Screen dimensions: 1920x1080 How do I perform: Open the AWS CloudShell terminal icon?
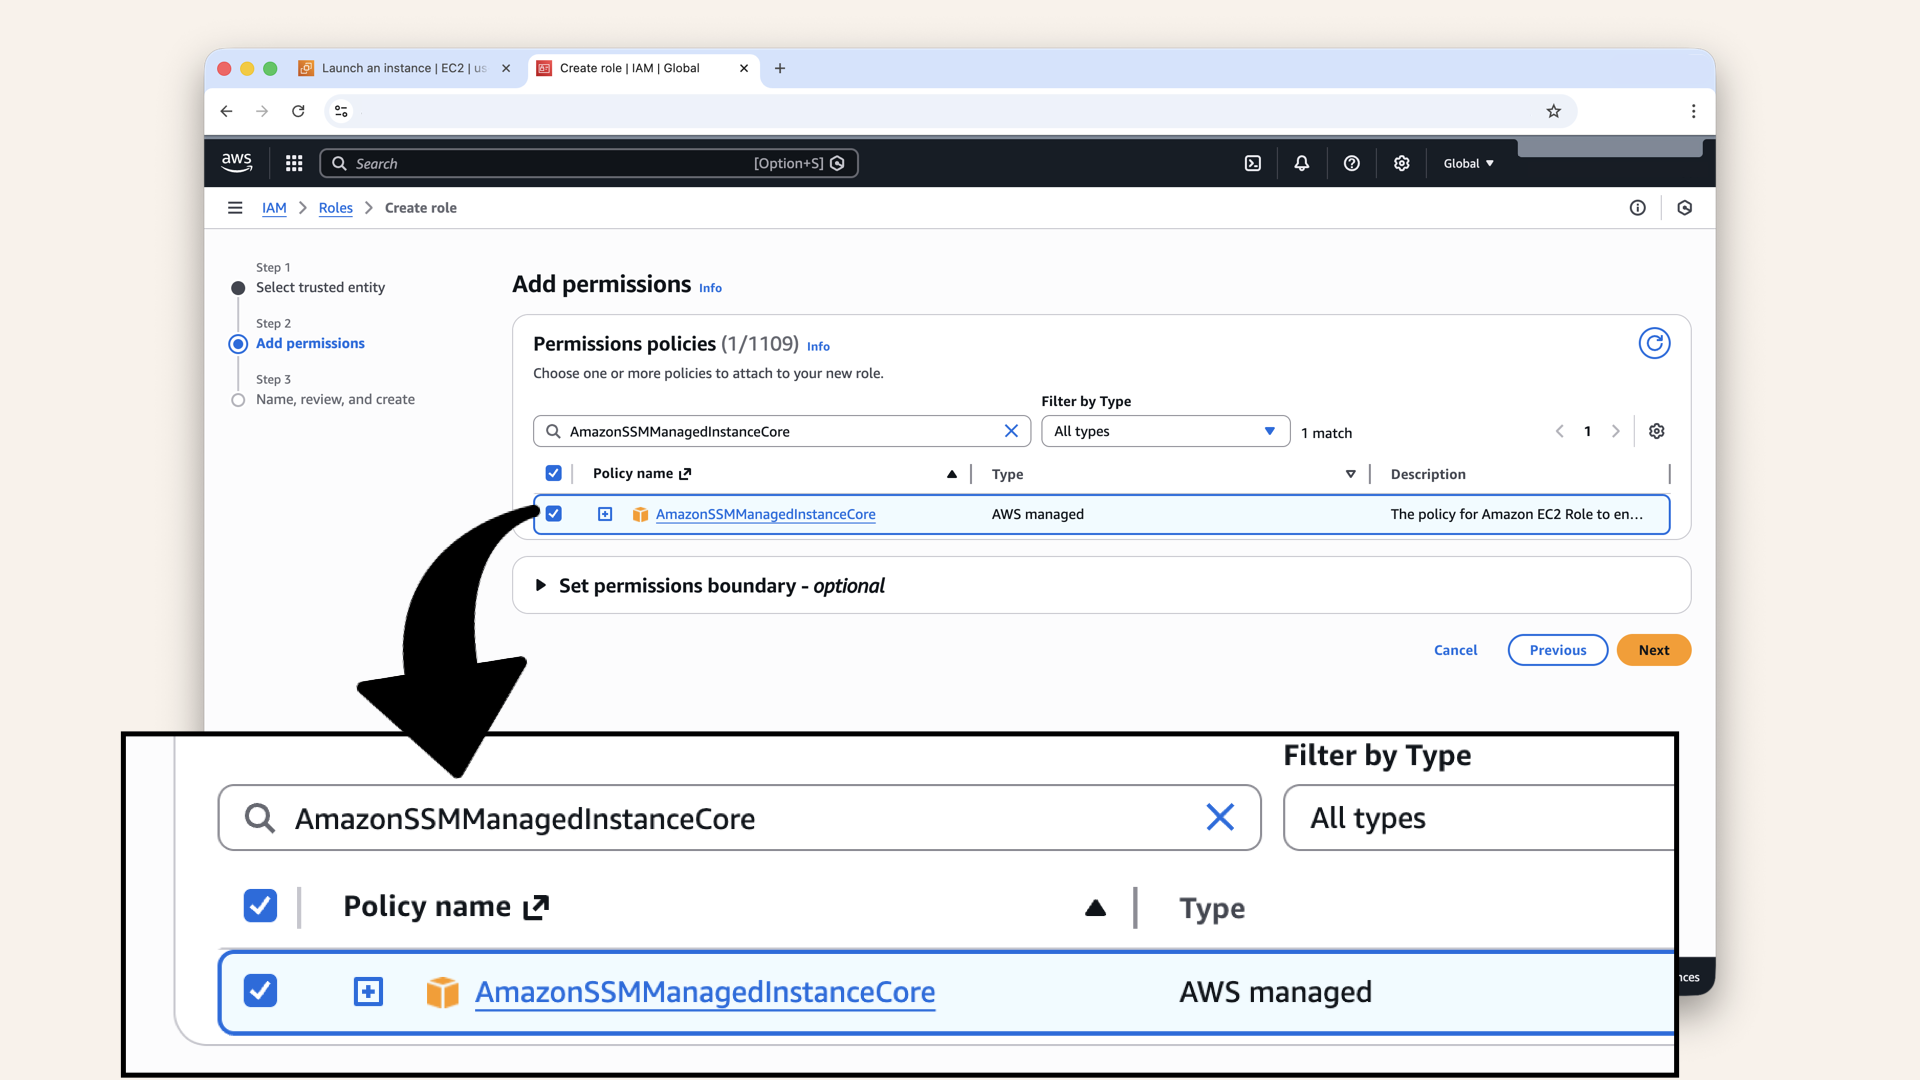pos(1252,163)
